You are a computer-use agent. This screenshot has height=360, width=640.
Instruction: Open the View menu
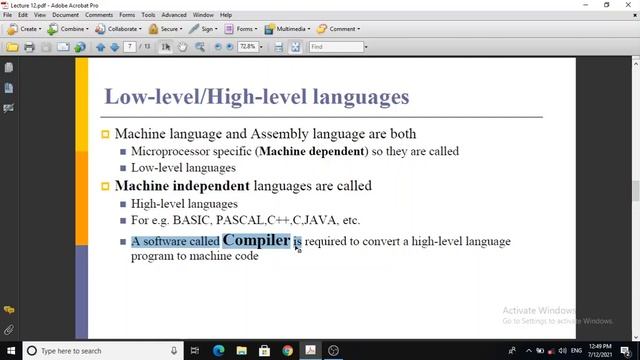pos(40,15)
